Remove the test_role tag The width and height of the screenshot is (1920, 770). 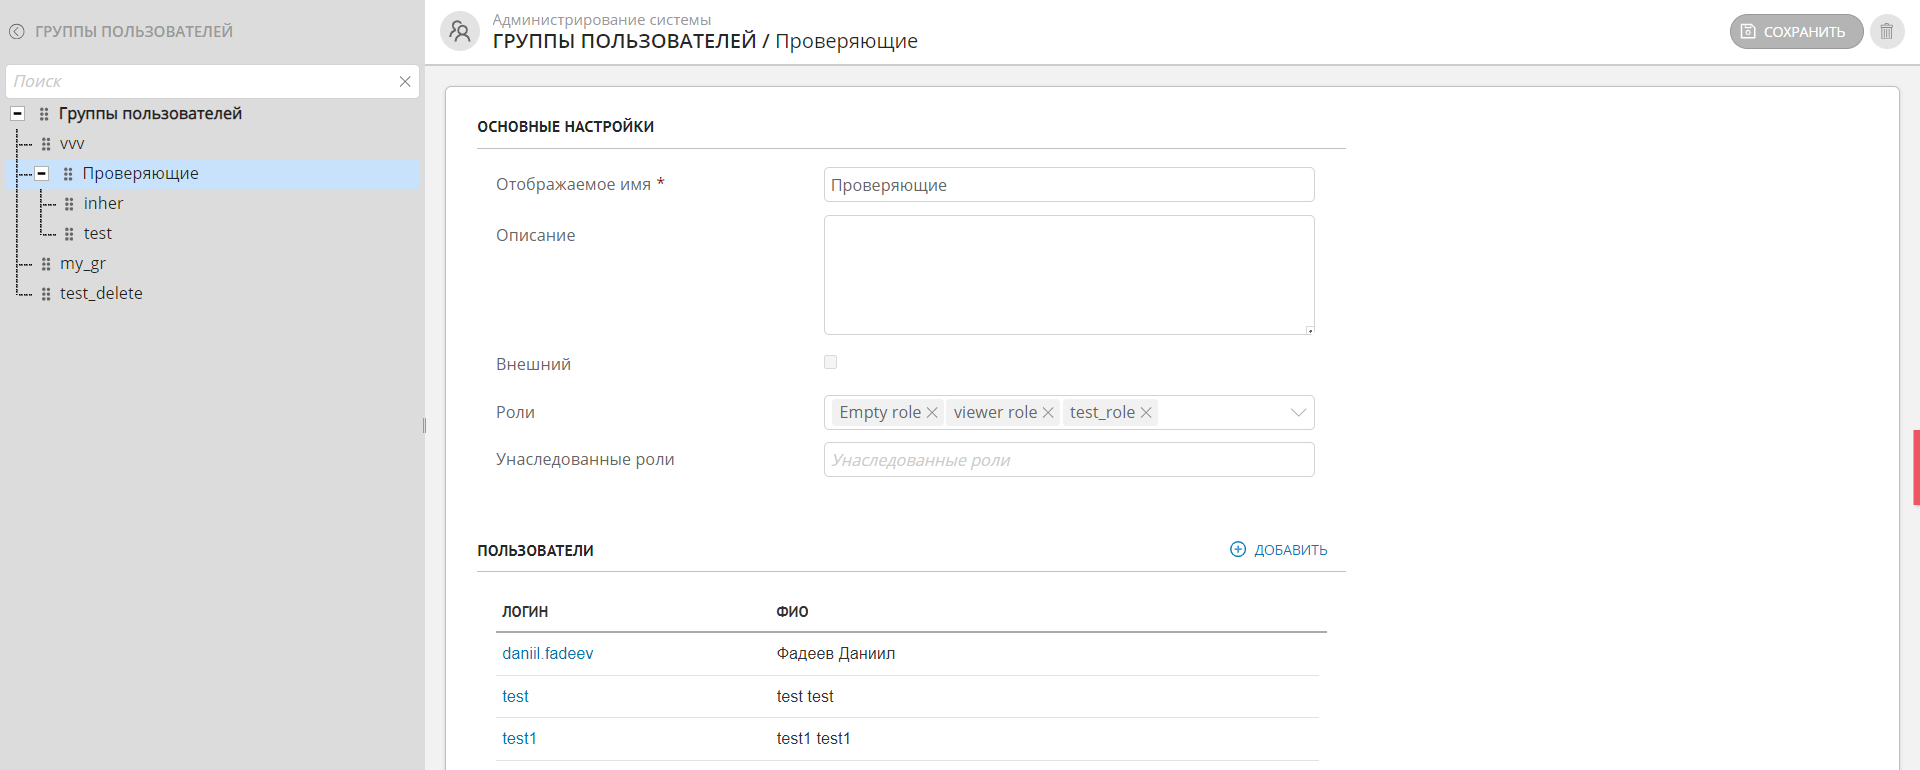pos(1146,412)
